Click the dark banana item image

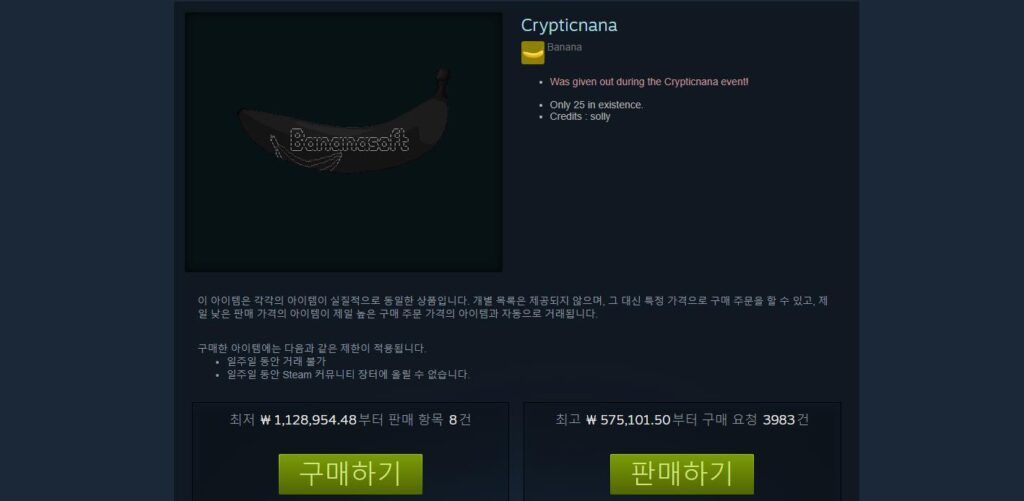(344, 141)
